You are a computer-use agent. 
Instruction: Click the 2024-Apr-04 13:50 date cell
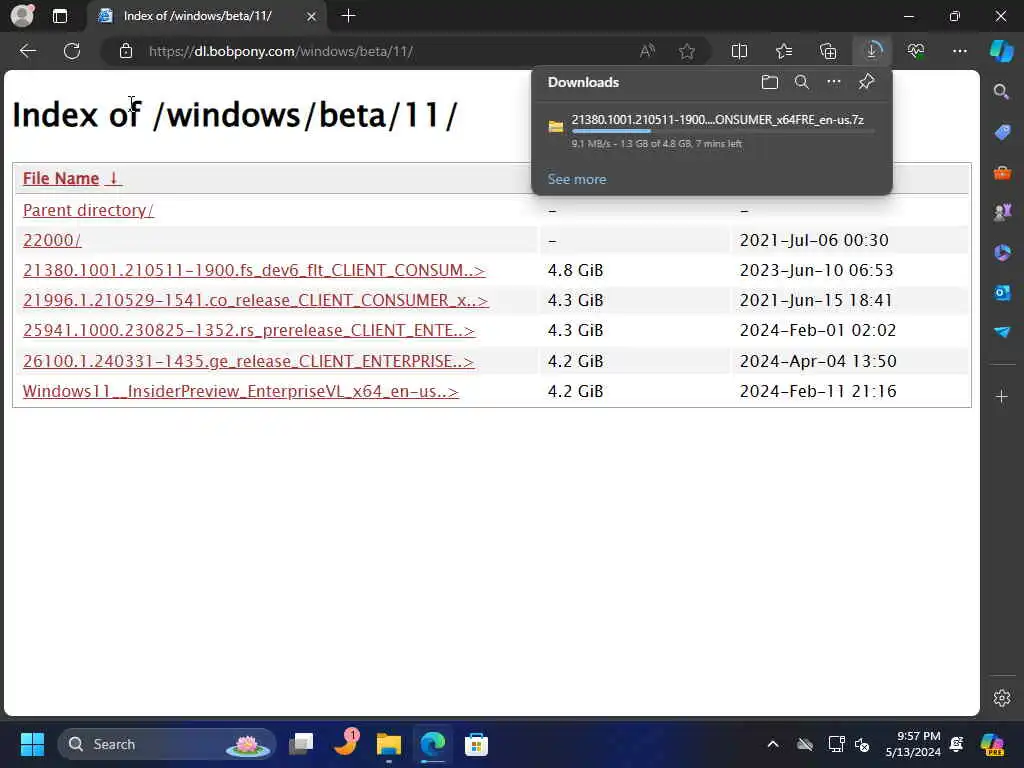click(818, 361)
